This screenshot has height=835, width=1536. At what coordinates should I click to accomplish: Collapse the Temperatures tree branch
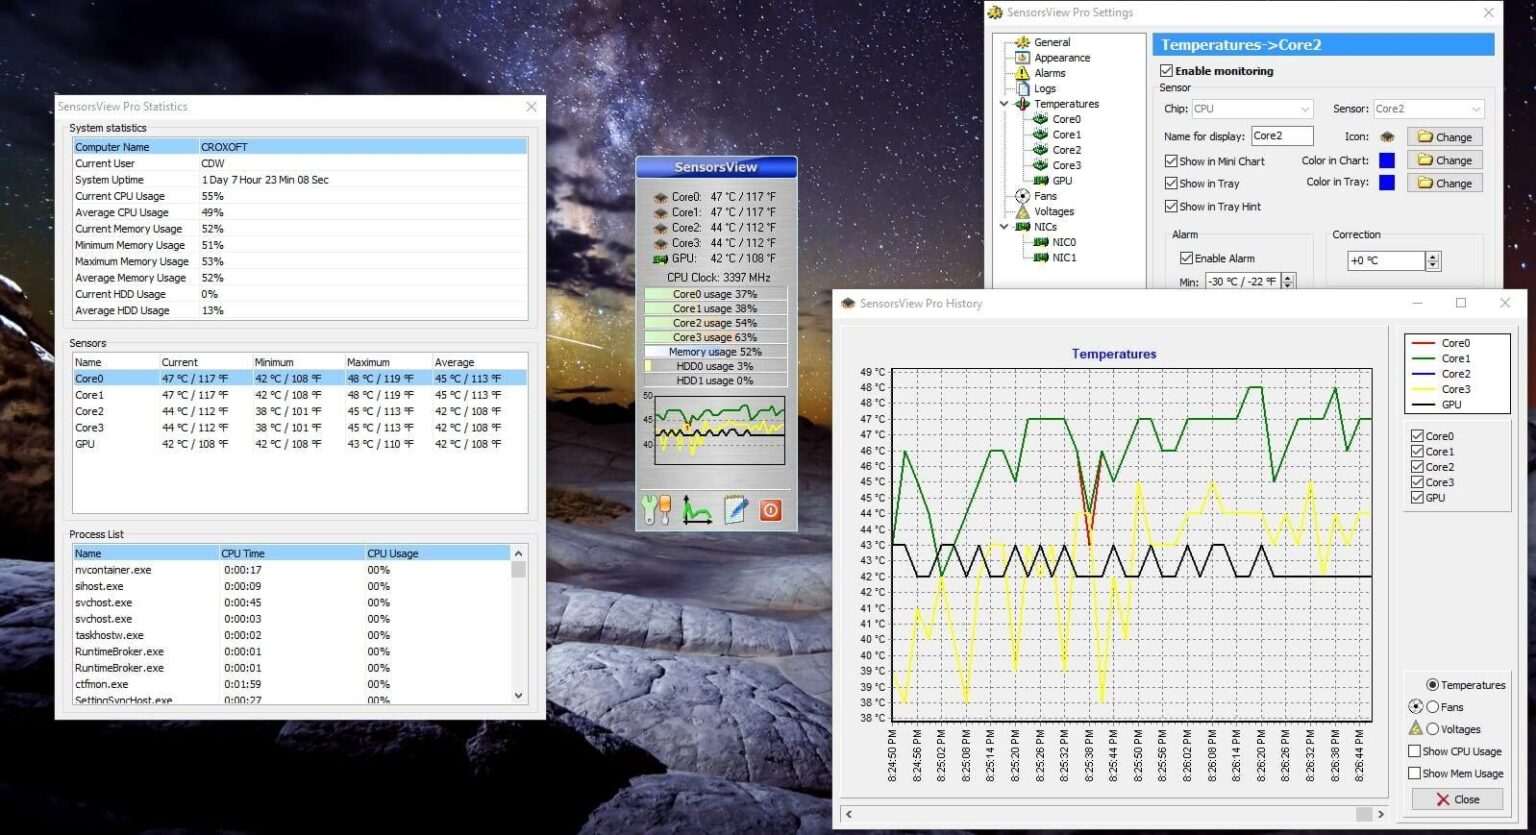click(1004, 103)
